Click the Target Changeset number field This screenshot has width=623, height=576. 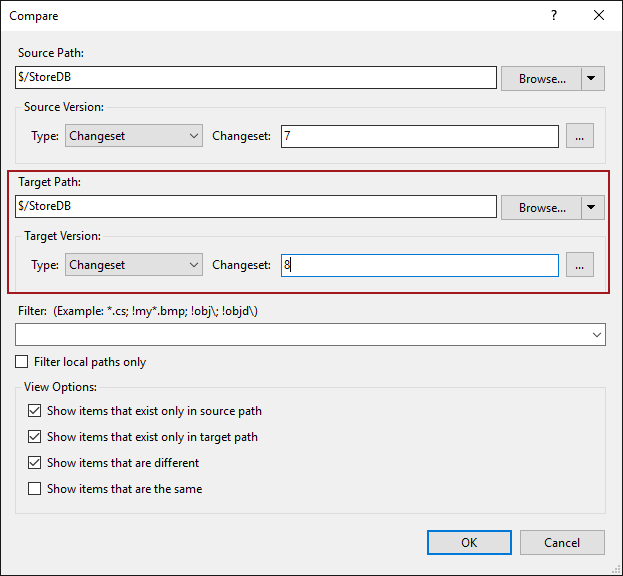click(419, 265)
